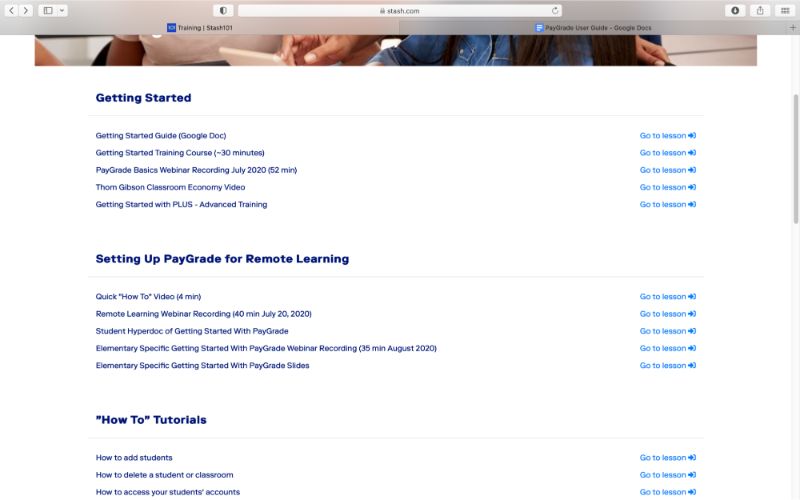Open the sidebar dropdown chevron

pos(62,10)
